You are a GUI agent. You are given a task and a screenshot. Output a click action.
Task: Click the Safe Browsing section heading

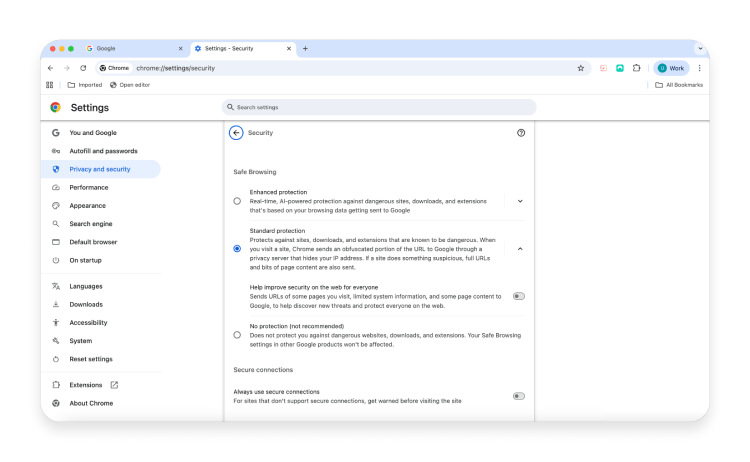254,172
